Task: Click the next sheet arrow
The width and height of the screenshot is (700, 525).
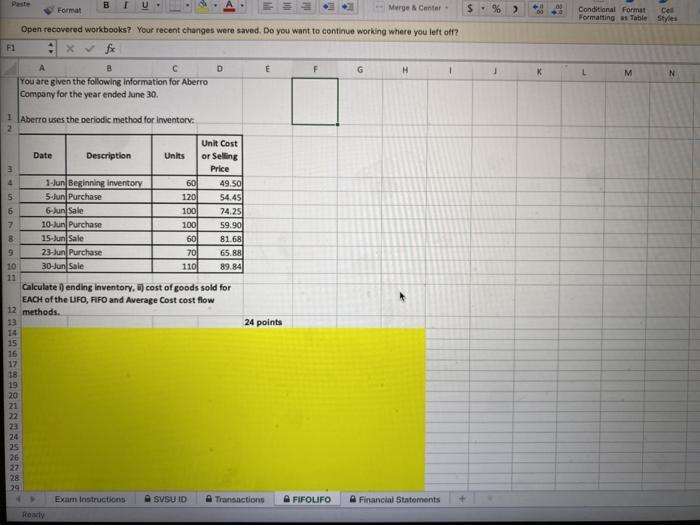Action: (x=32, y=499)
